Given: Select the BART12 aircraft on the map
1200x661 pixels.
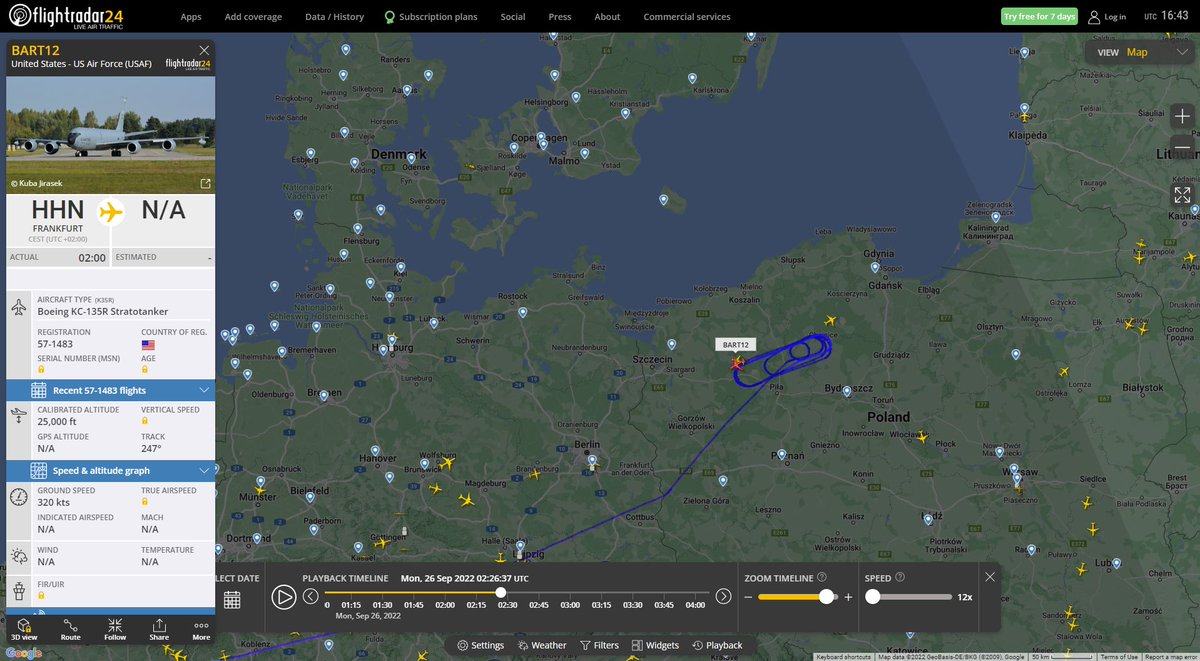Looking at the screenshot, I should click(x=737, y=363).
